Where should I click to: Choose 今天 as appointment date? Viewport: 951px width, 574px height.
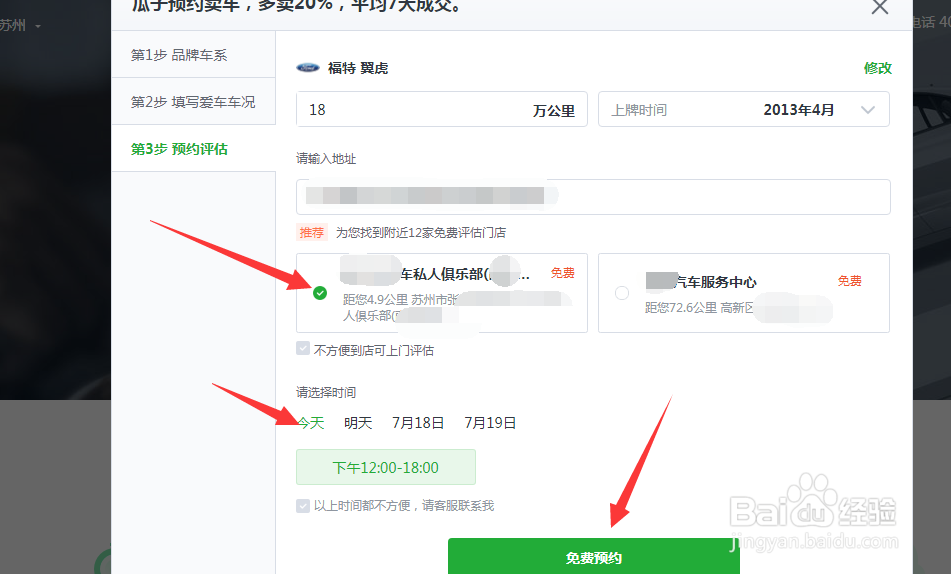[311, 423]
